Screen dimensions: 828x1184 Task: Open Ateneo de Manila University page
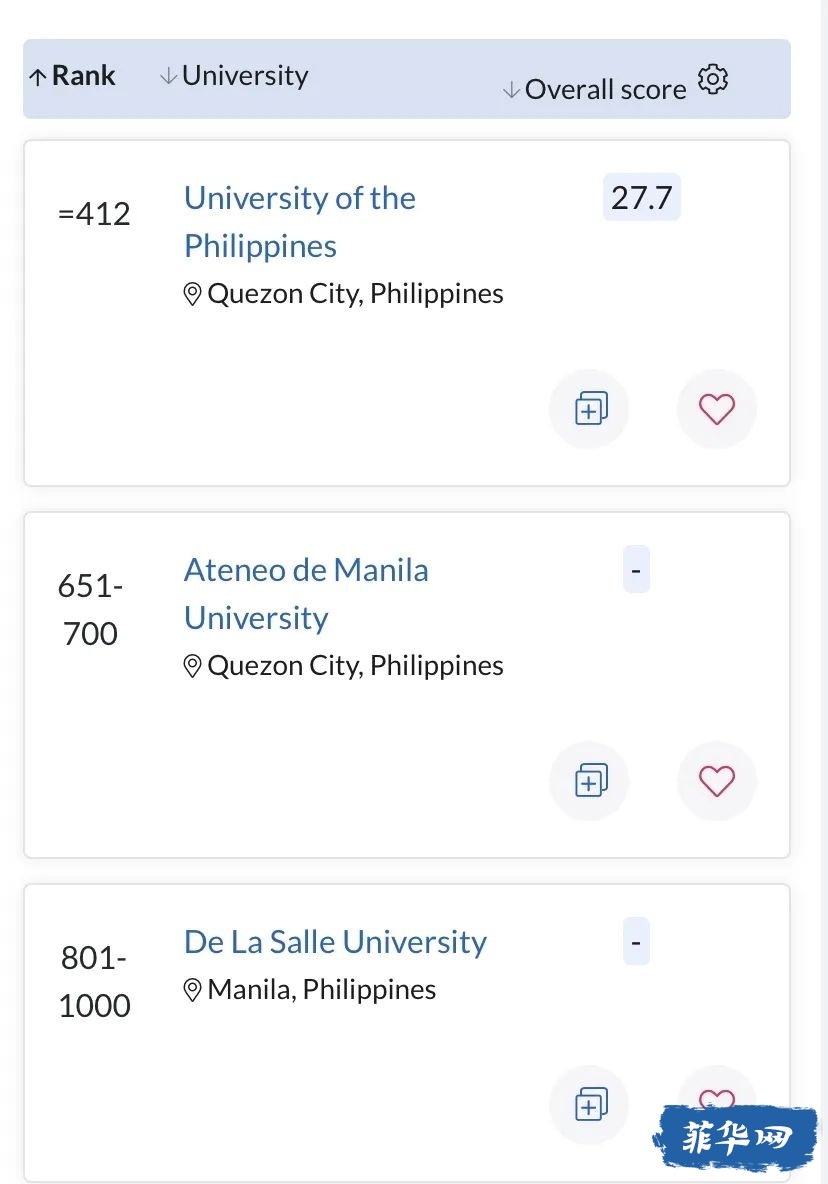click(x=306, y=594)
